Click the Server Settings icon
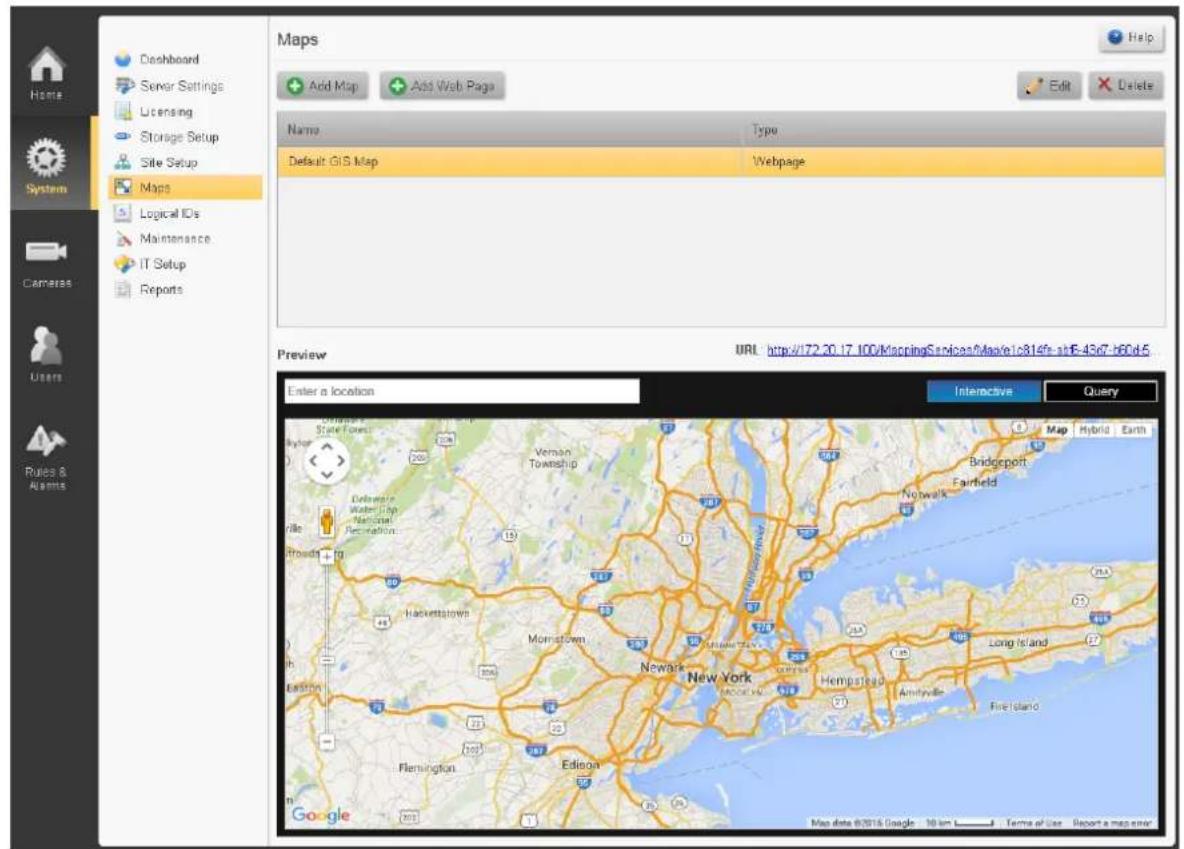This screenshot has width=1184, height=849. click(x=124, y=85)
